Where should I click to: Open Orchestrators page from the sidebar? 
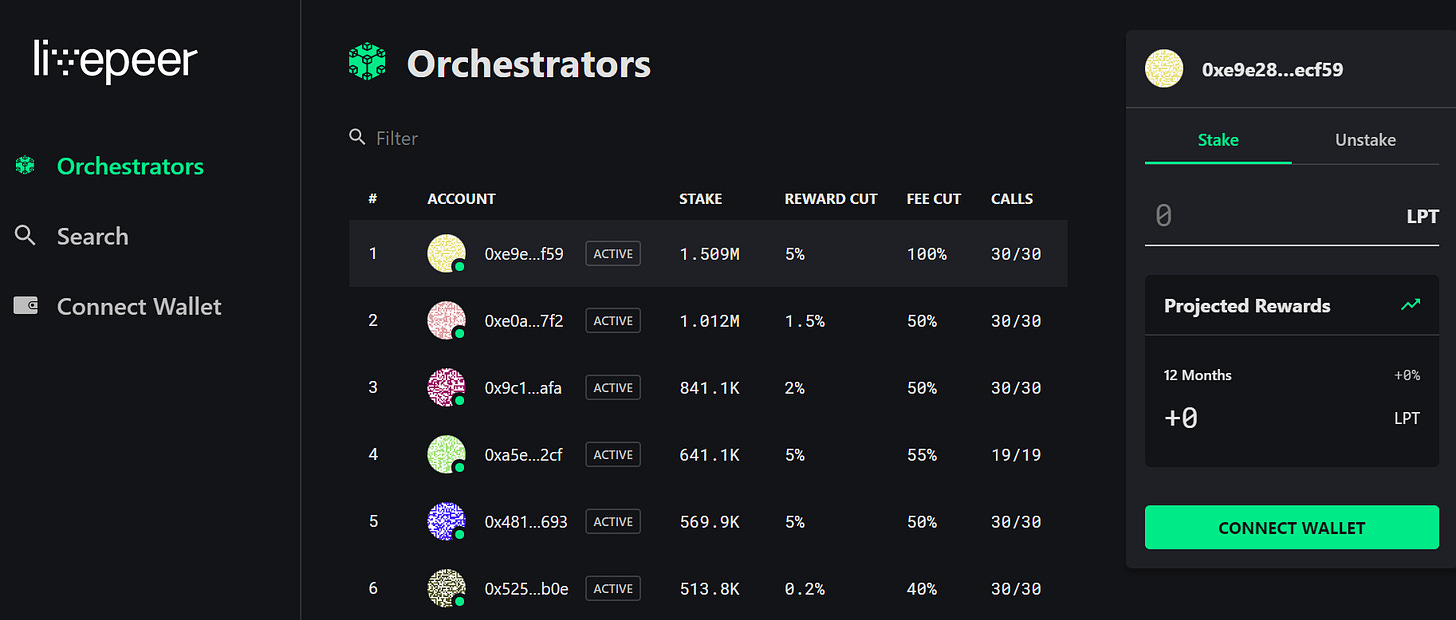click(130, 166)
